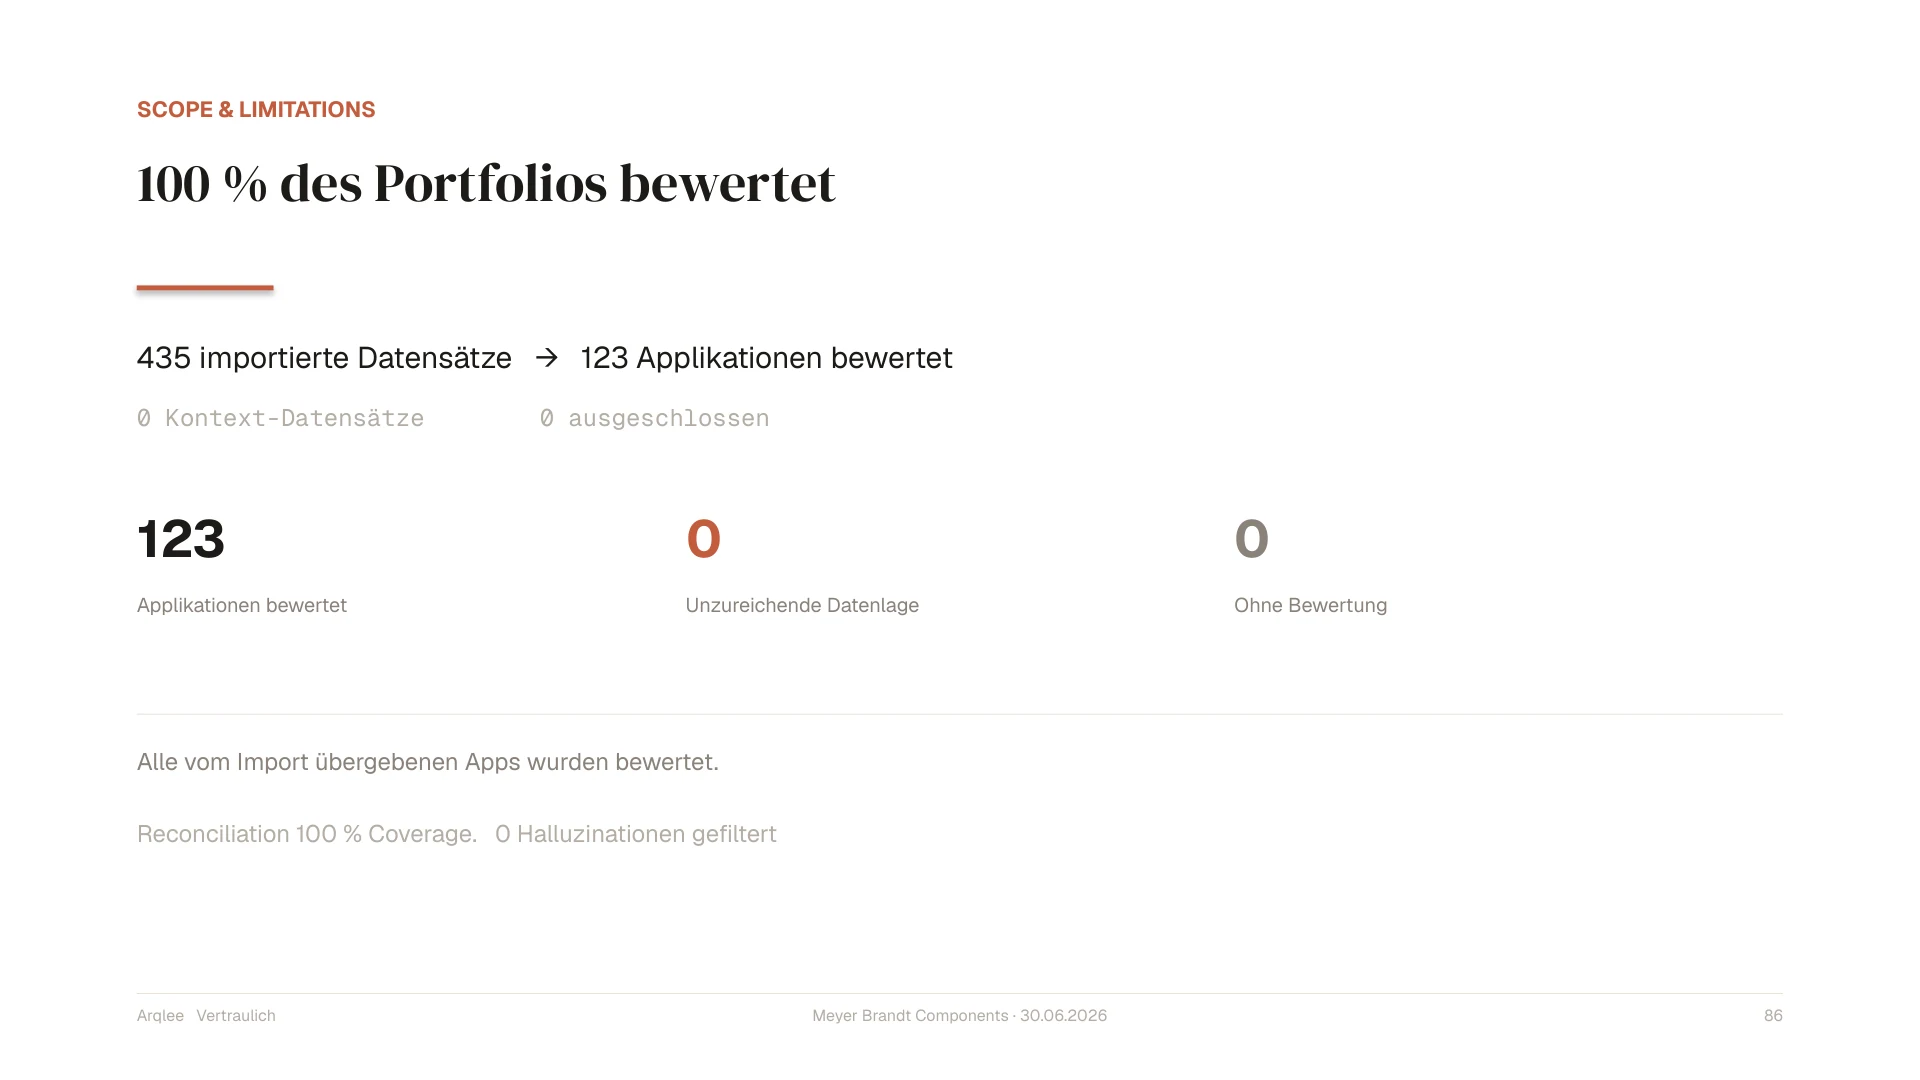Click the arrow icon between record counts
The image size is (1920, 1080).
546,358
